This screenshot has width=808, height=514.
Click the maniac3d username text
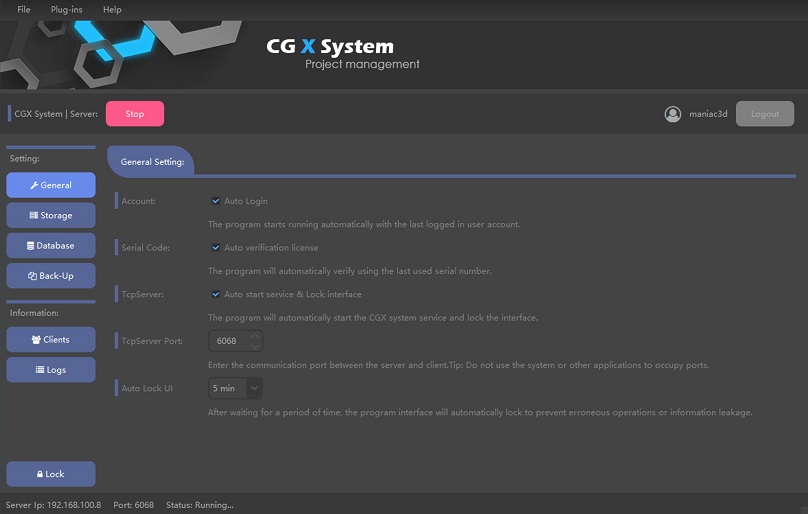(708, 114)
